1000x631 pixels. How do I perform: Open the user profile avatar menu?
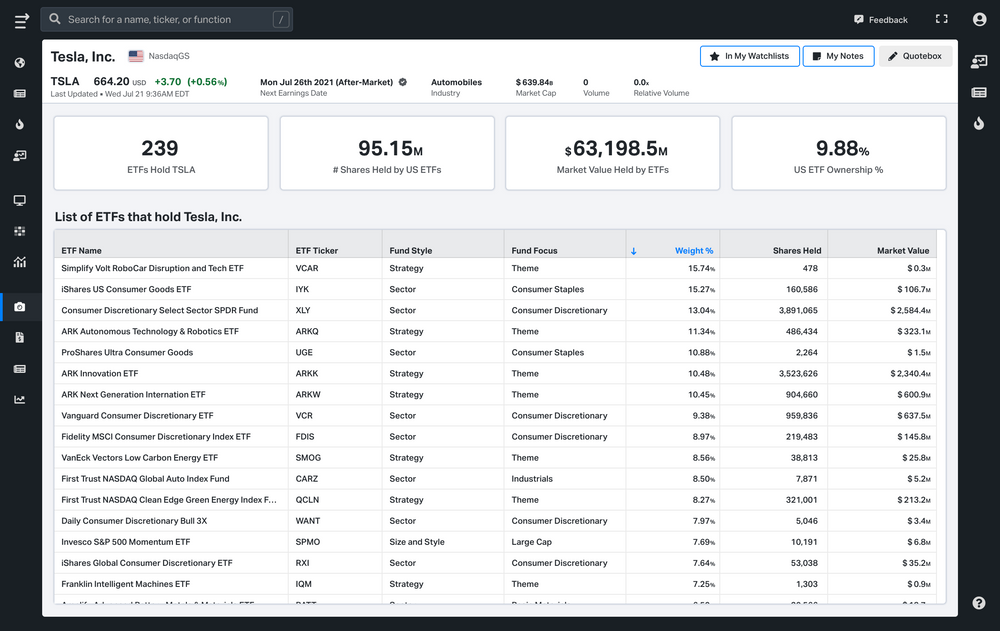978,18
